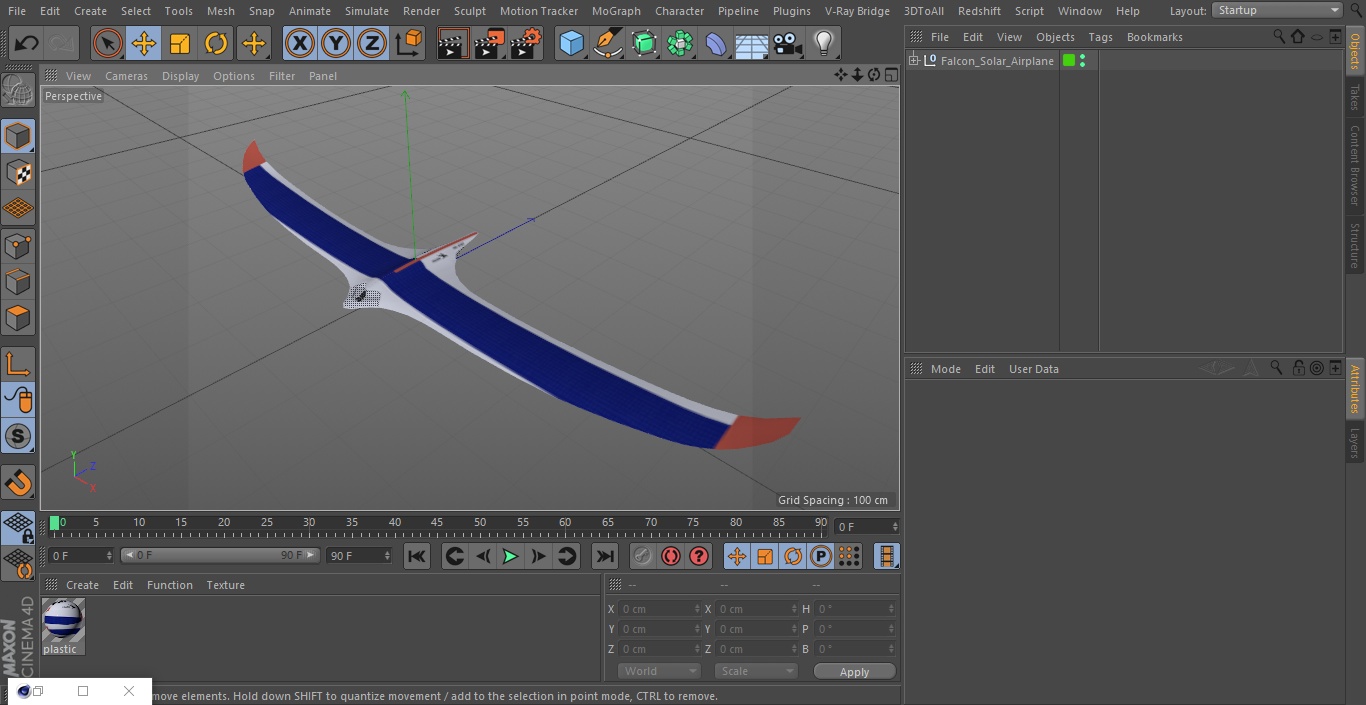Open attributes User Data menu

(1033, 369)
